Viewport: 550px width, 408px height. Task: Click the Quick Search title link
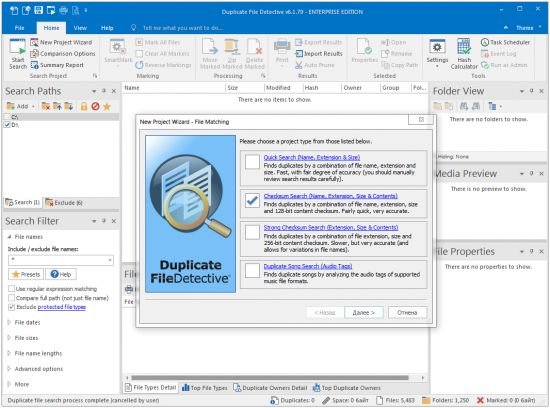point(311,157)
